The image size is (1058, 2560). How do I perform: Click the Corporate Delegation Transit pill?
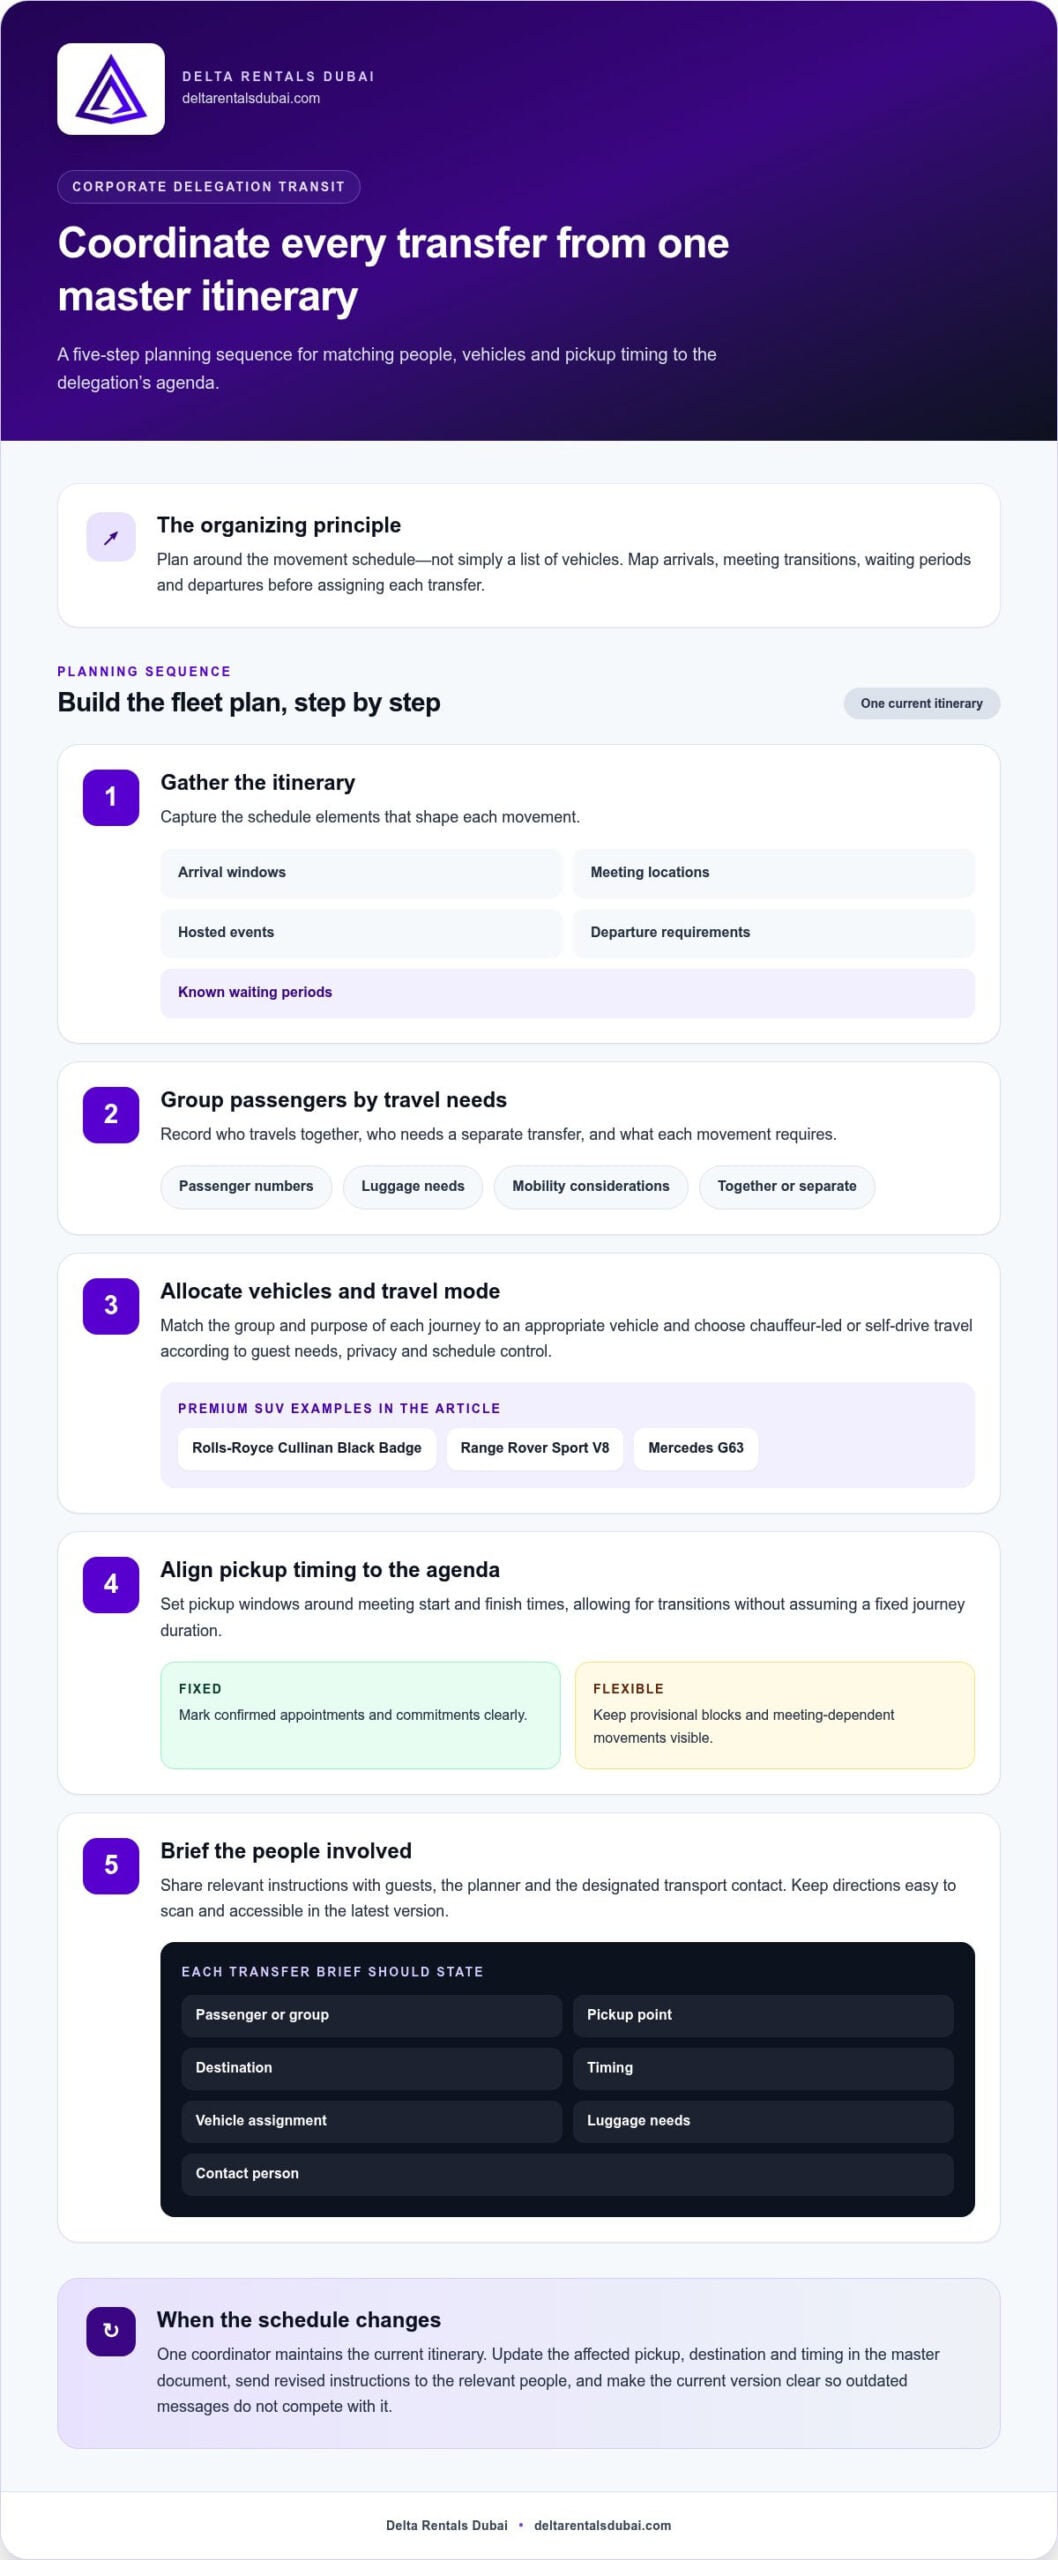click(208, 187)
